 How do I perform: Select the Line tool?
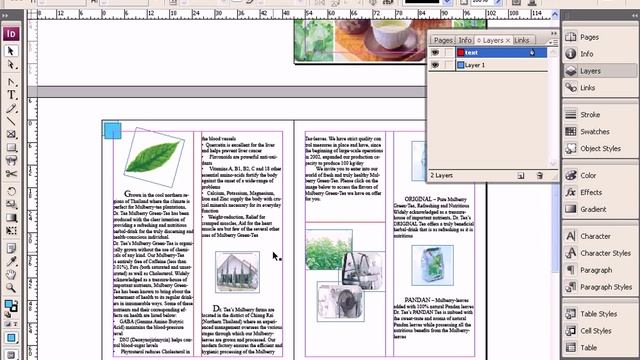pyautogui.click(x=11, y=121)
